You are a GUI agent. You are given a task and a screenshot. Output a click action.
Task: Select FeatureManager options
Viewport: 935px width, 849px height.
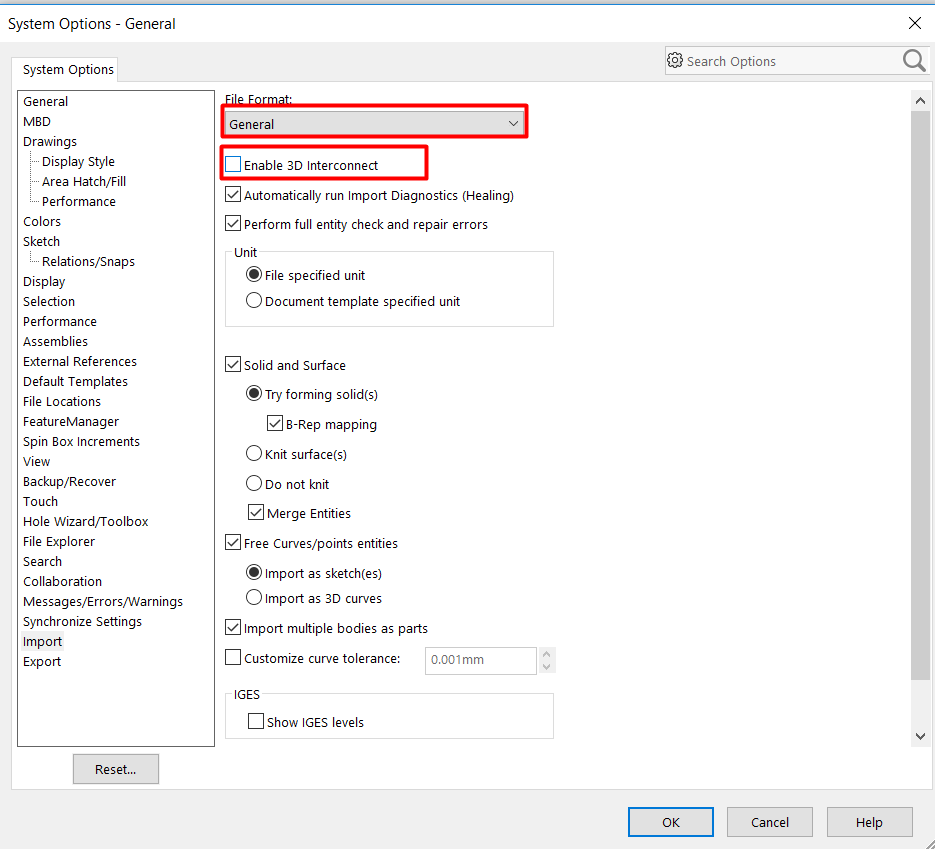pyautogui.click(x=71, y=422)
